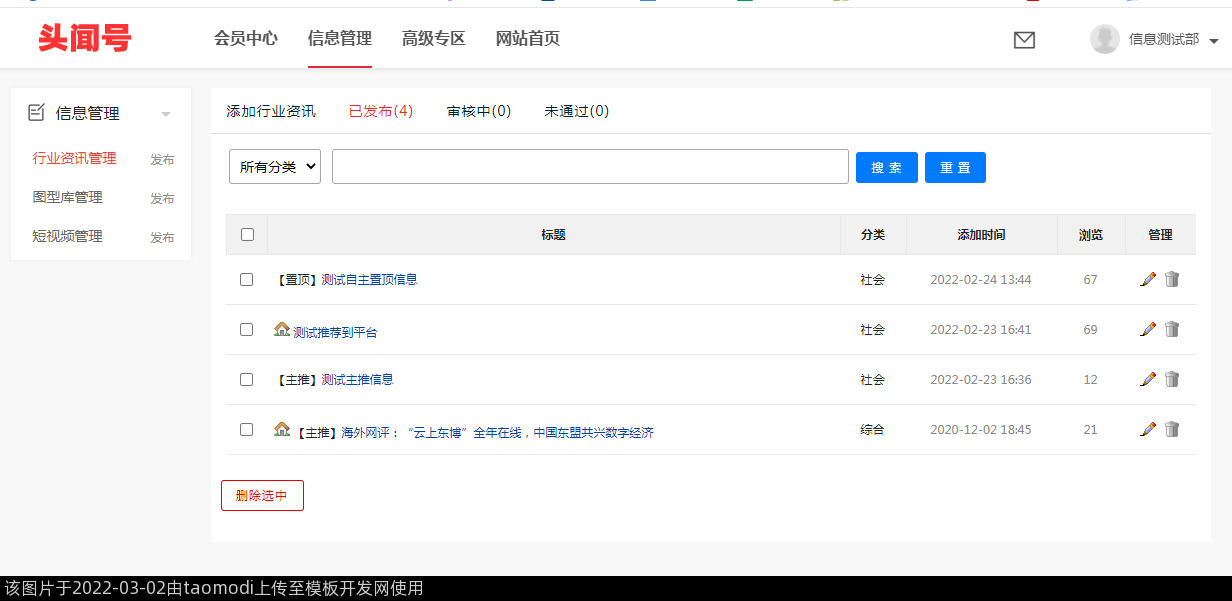The height and width of the screenshot is (601, 1232).
Task: Click the blue 搜索 button
Action: pyautogui.click(x=886, y=167)
